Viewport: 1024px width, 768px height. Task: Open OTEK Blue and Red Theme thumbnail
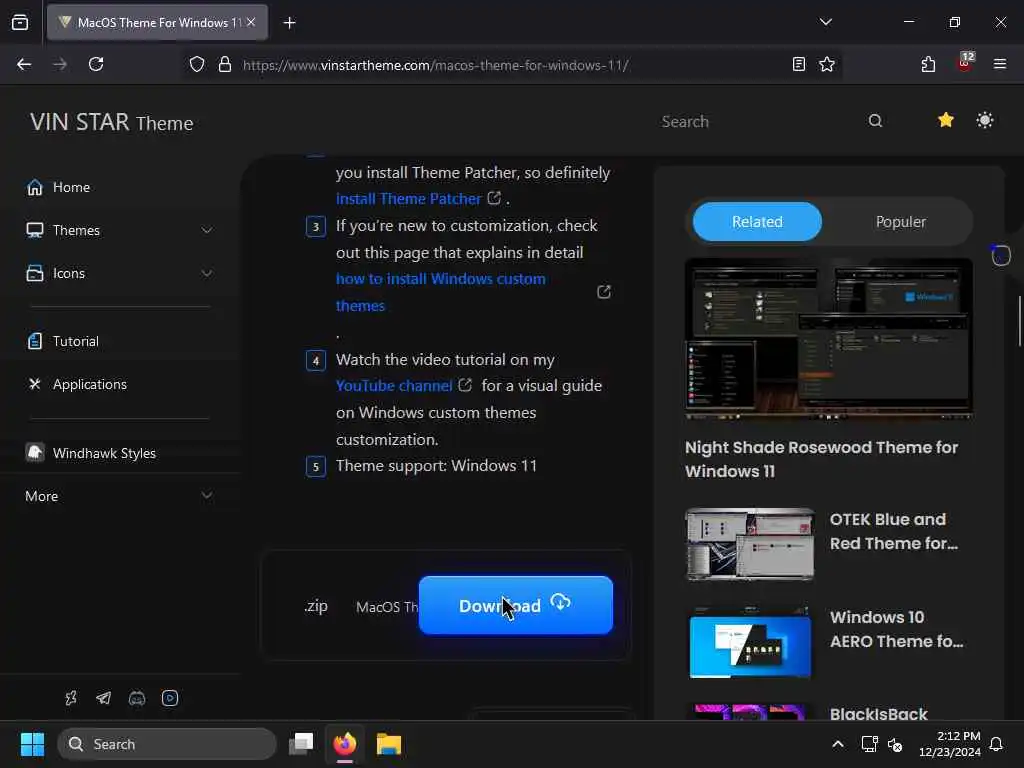coord(750,543)
